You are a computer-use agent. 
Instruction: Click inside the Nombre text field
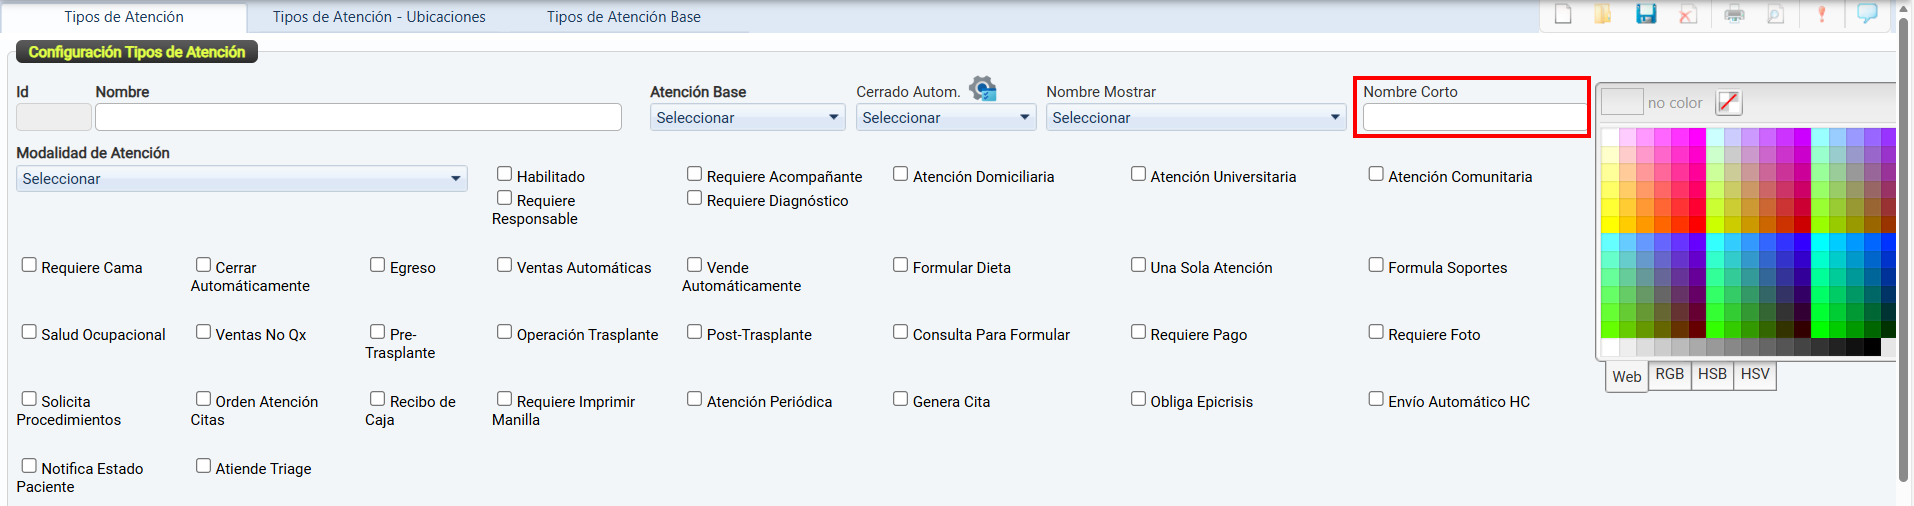(358, 118)
